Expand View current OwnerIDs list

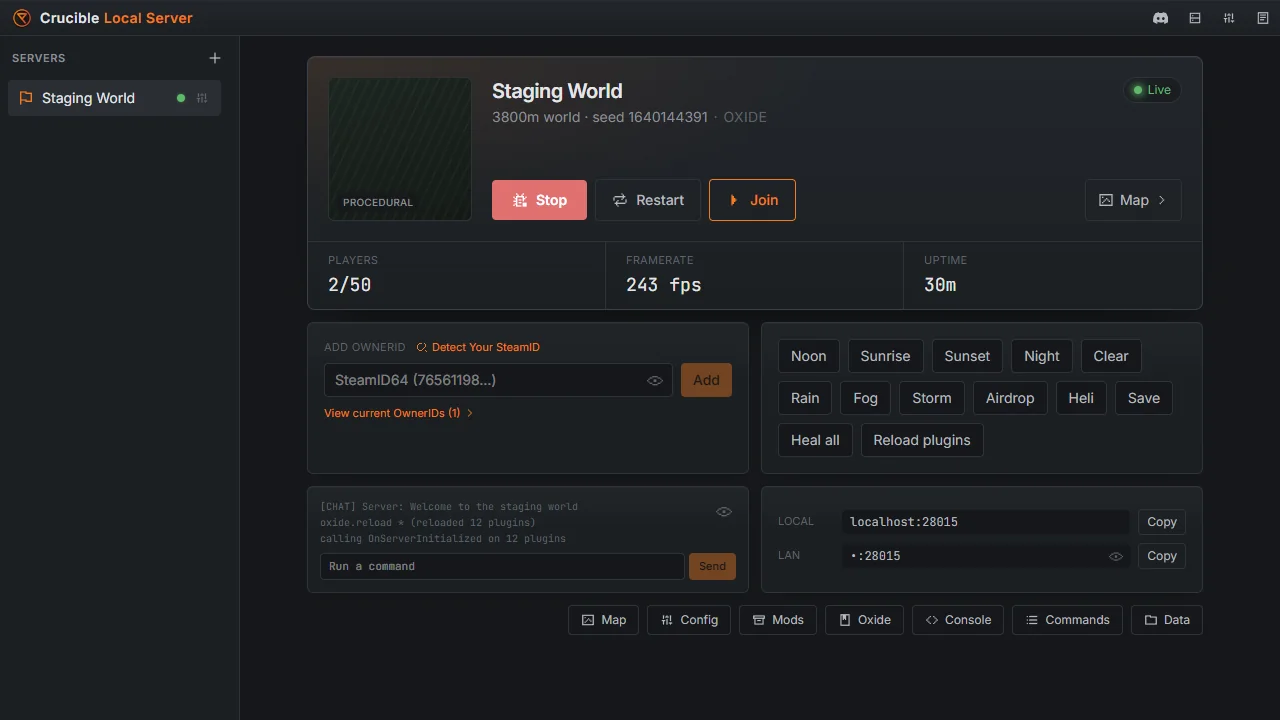tap(399, 413)
